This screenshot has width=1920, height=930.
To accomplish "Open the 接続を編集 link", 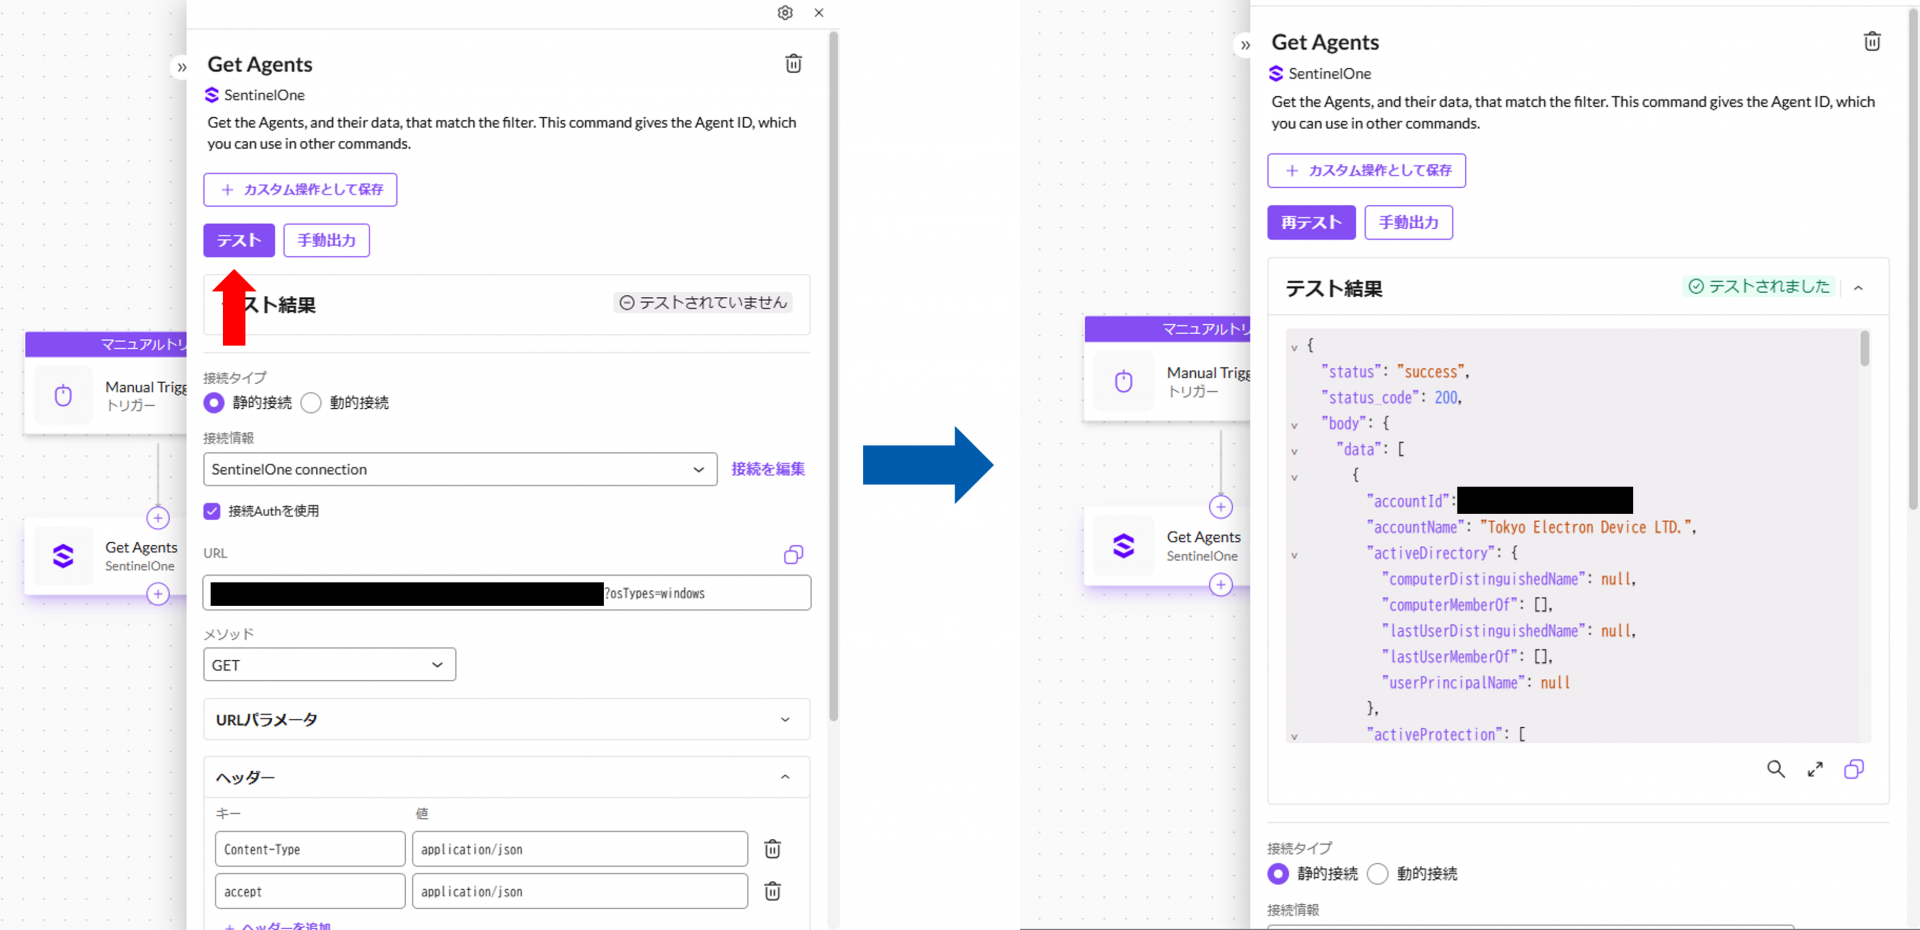I will (767, 469).
